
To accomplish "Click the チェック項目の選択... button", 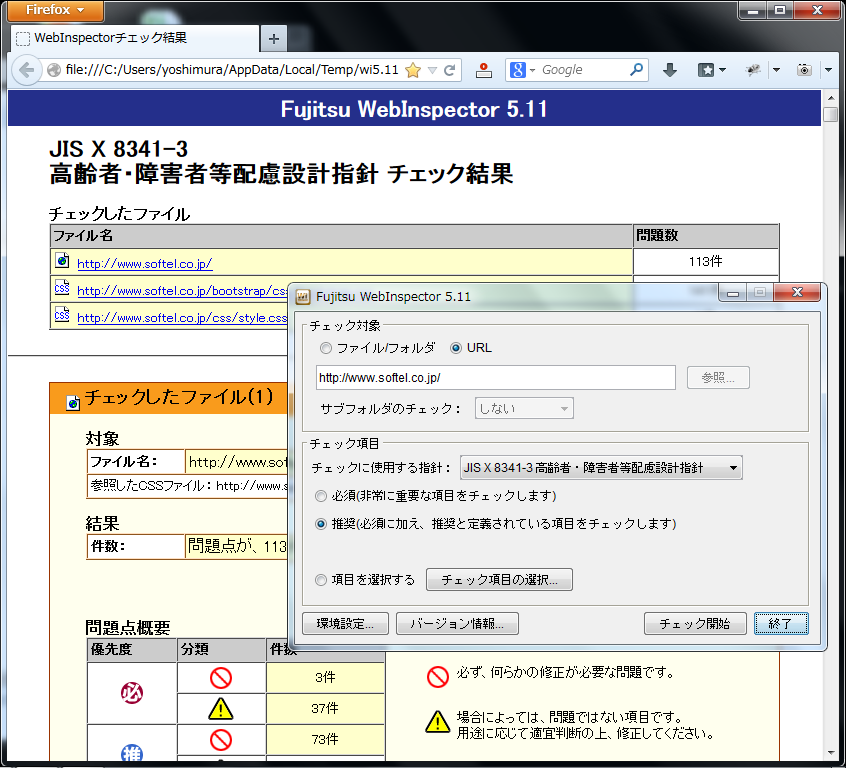I will click(499, 580).
